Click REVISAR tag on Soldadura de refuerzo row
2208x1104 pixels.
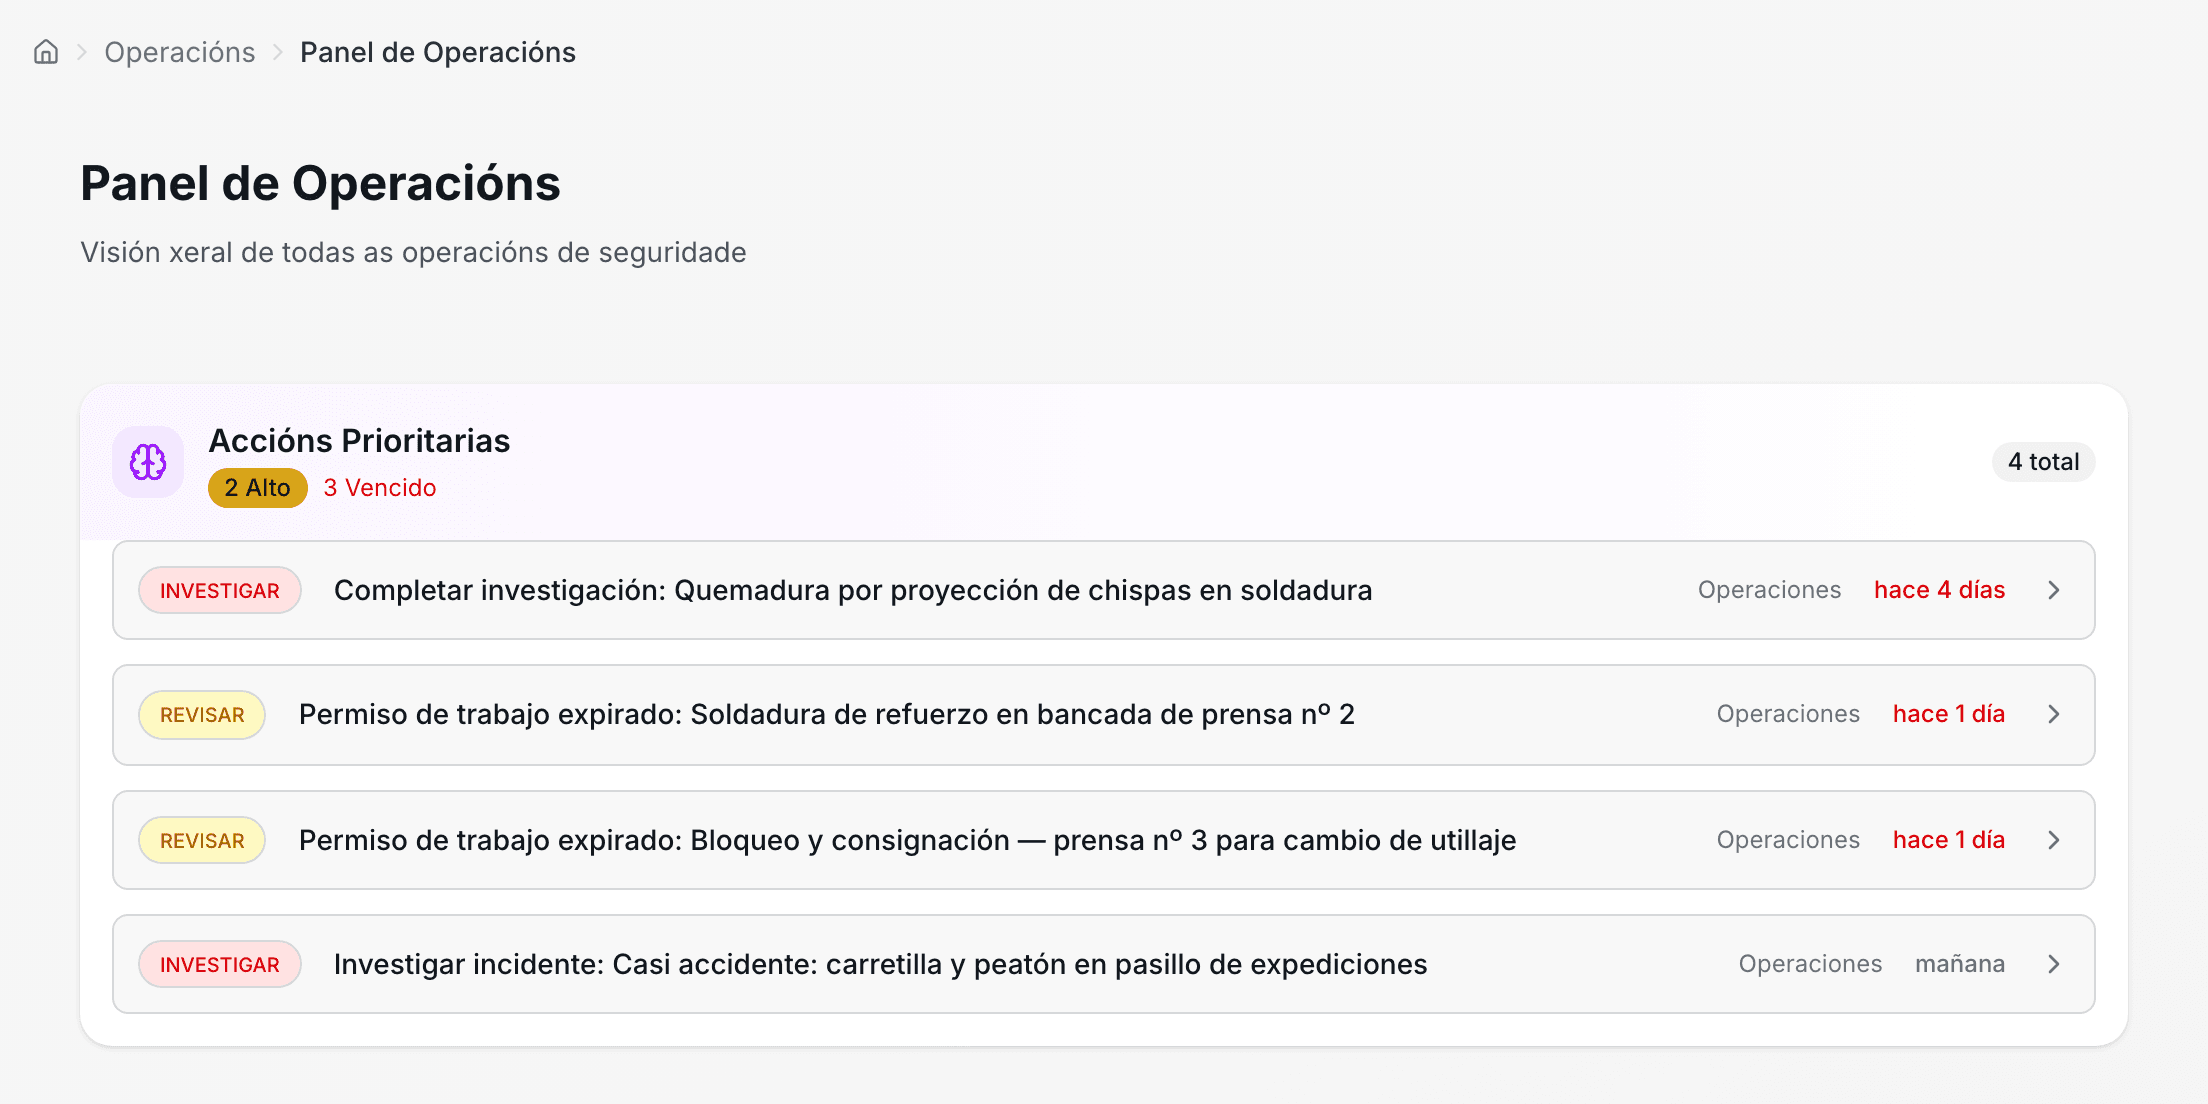[202, 714]
